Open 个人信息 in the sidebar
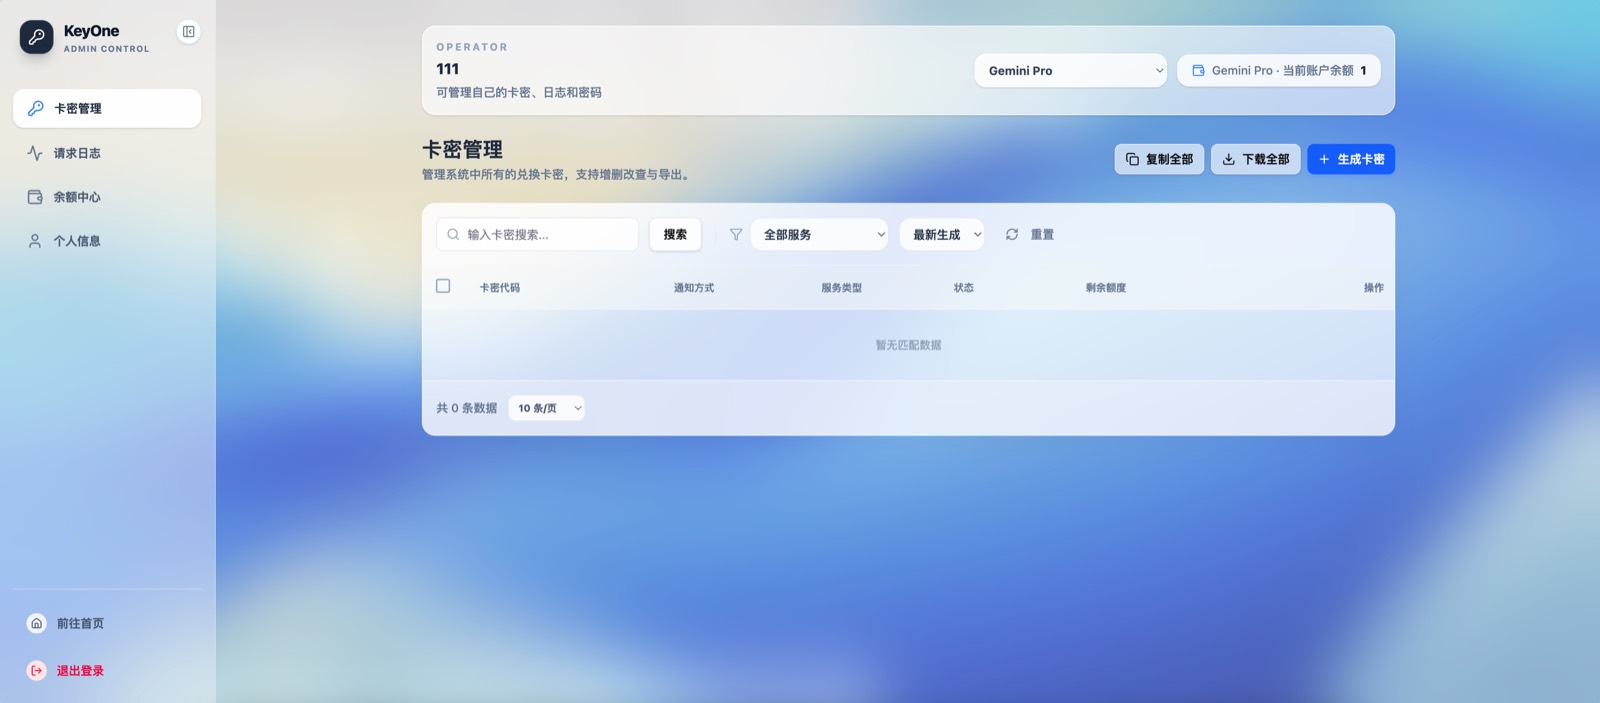 pos(77,241)
